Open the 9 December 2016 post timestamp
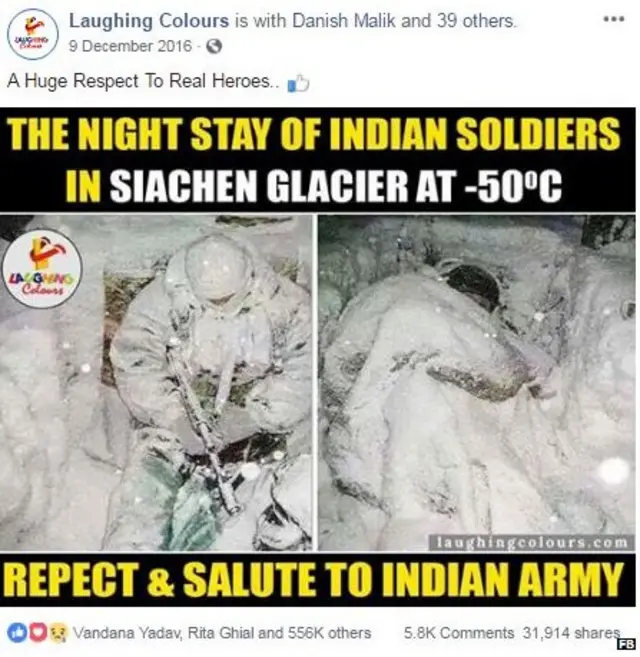 (x=130, y=46)
